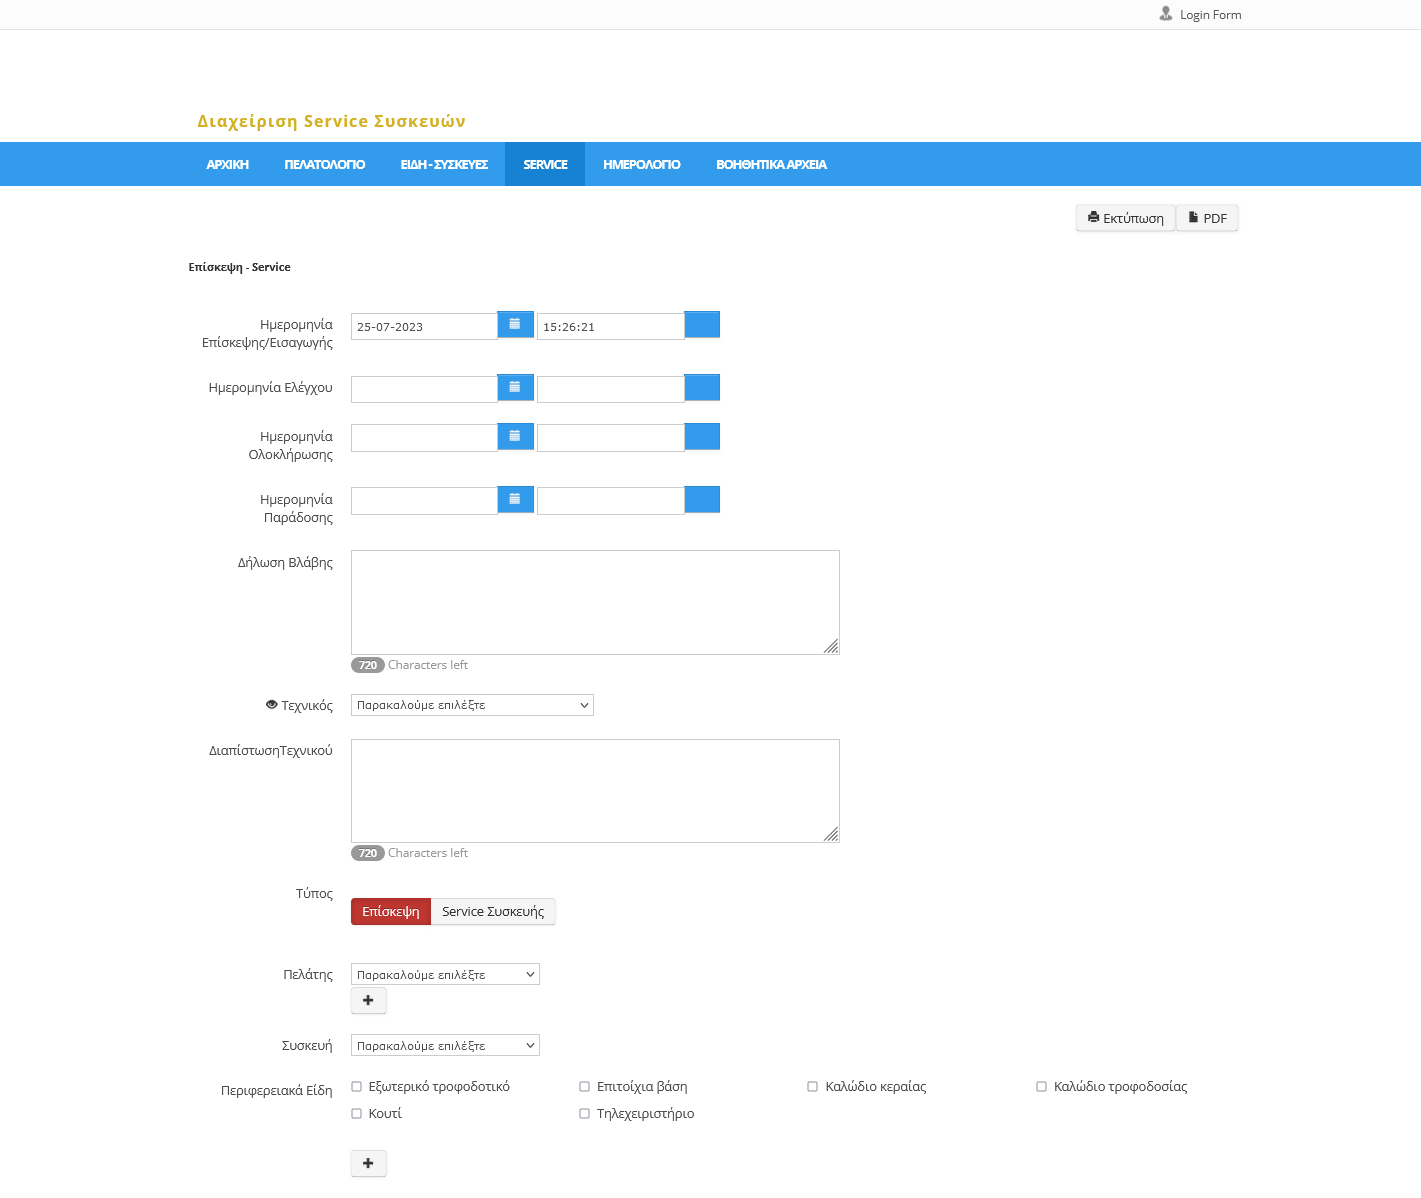The image size is (1421, 1198).
Task: Open calendar picker for Ημερομηνία Παράδοσης
Action: click(515, 500)
